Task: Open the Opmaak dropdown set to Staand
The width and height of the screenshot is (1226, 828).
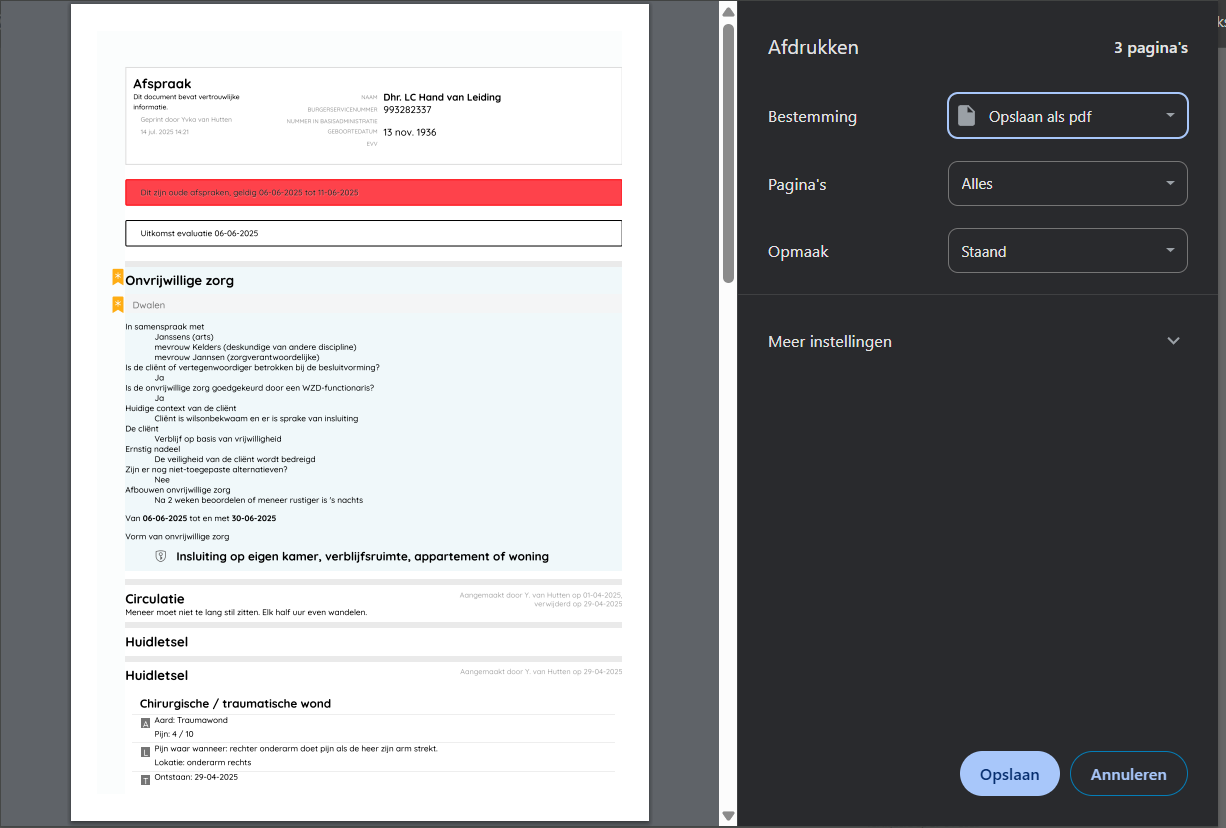Action: (x=1067, y=251)
